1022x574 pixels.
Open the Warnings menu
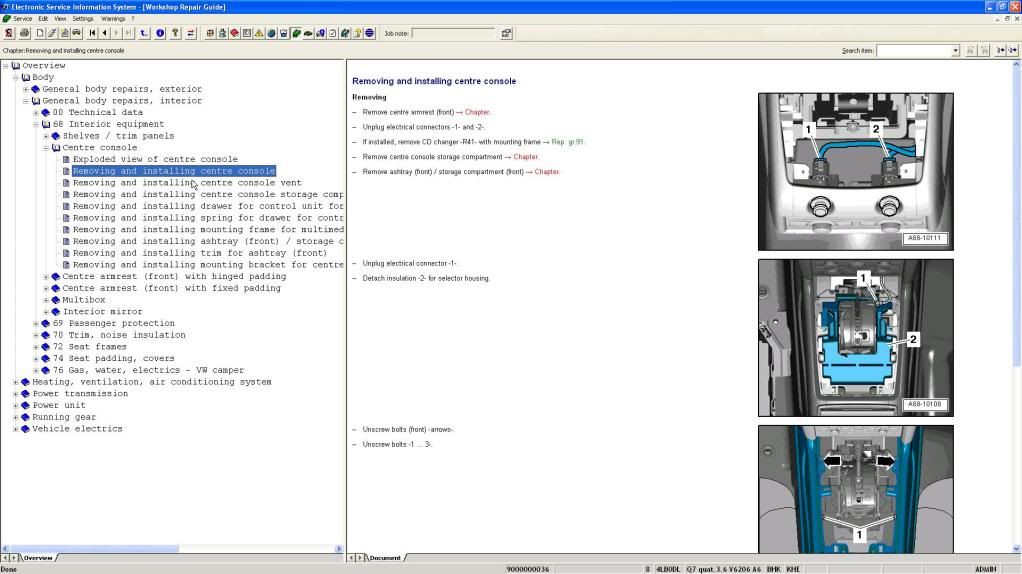pos(113,18)
